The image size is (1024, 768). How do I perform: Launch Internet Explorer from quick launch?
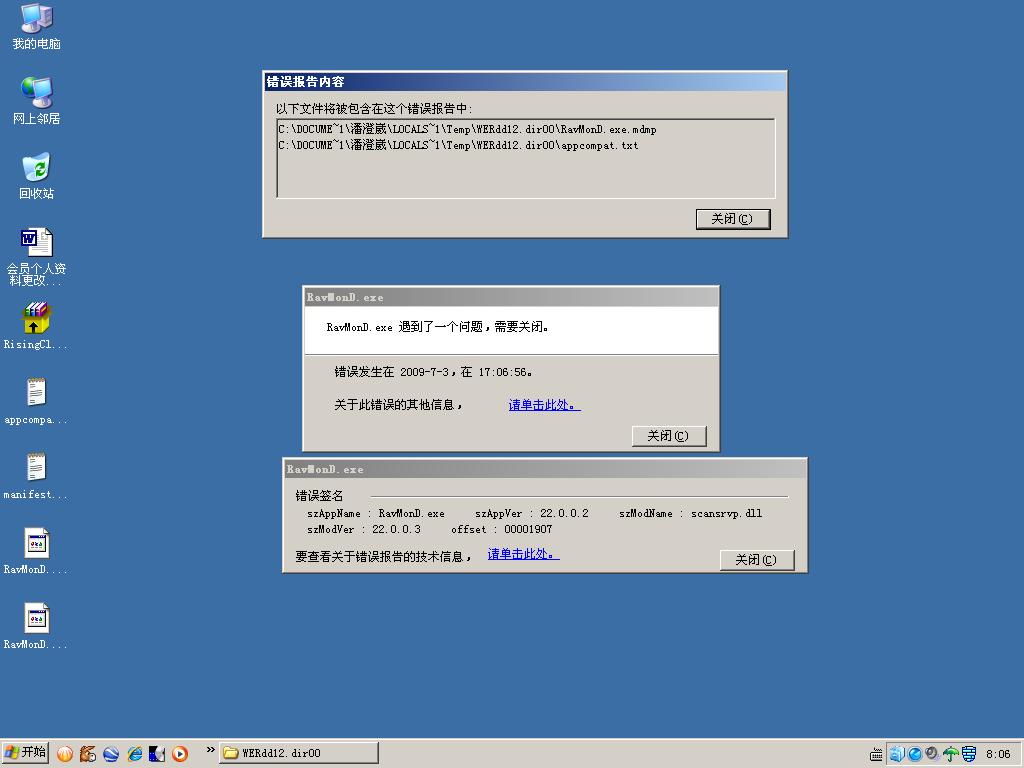[x=134, y=754]
